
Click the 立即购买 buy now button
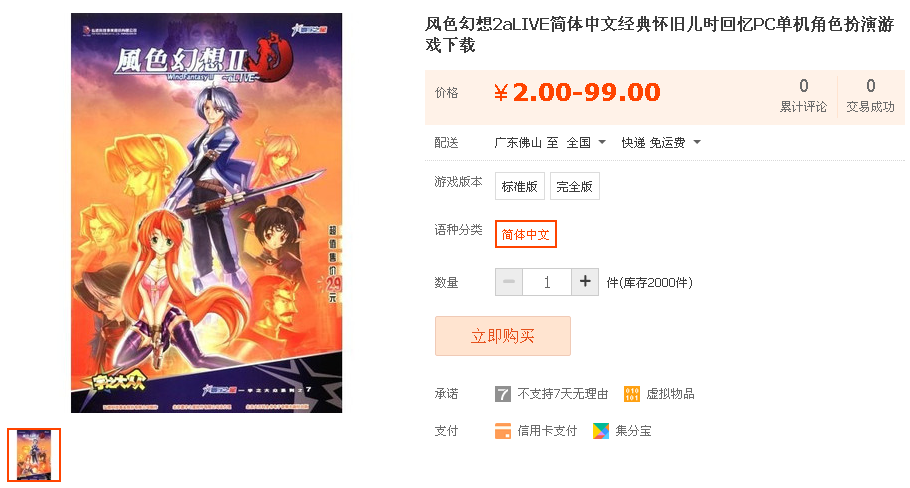[x=503, y=336]
